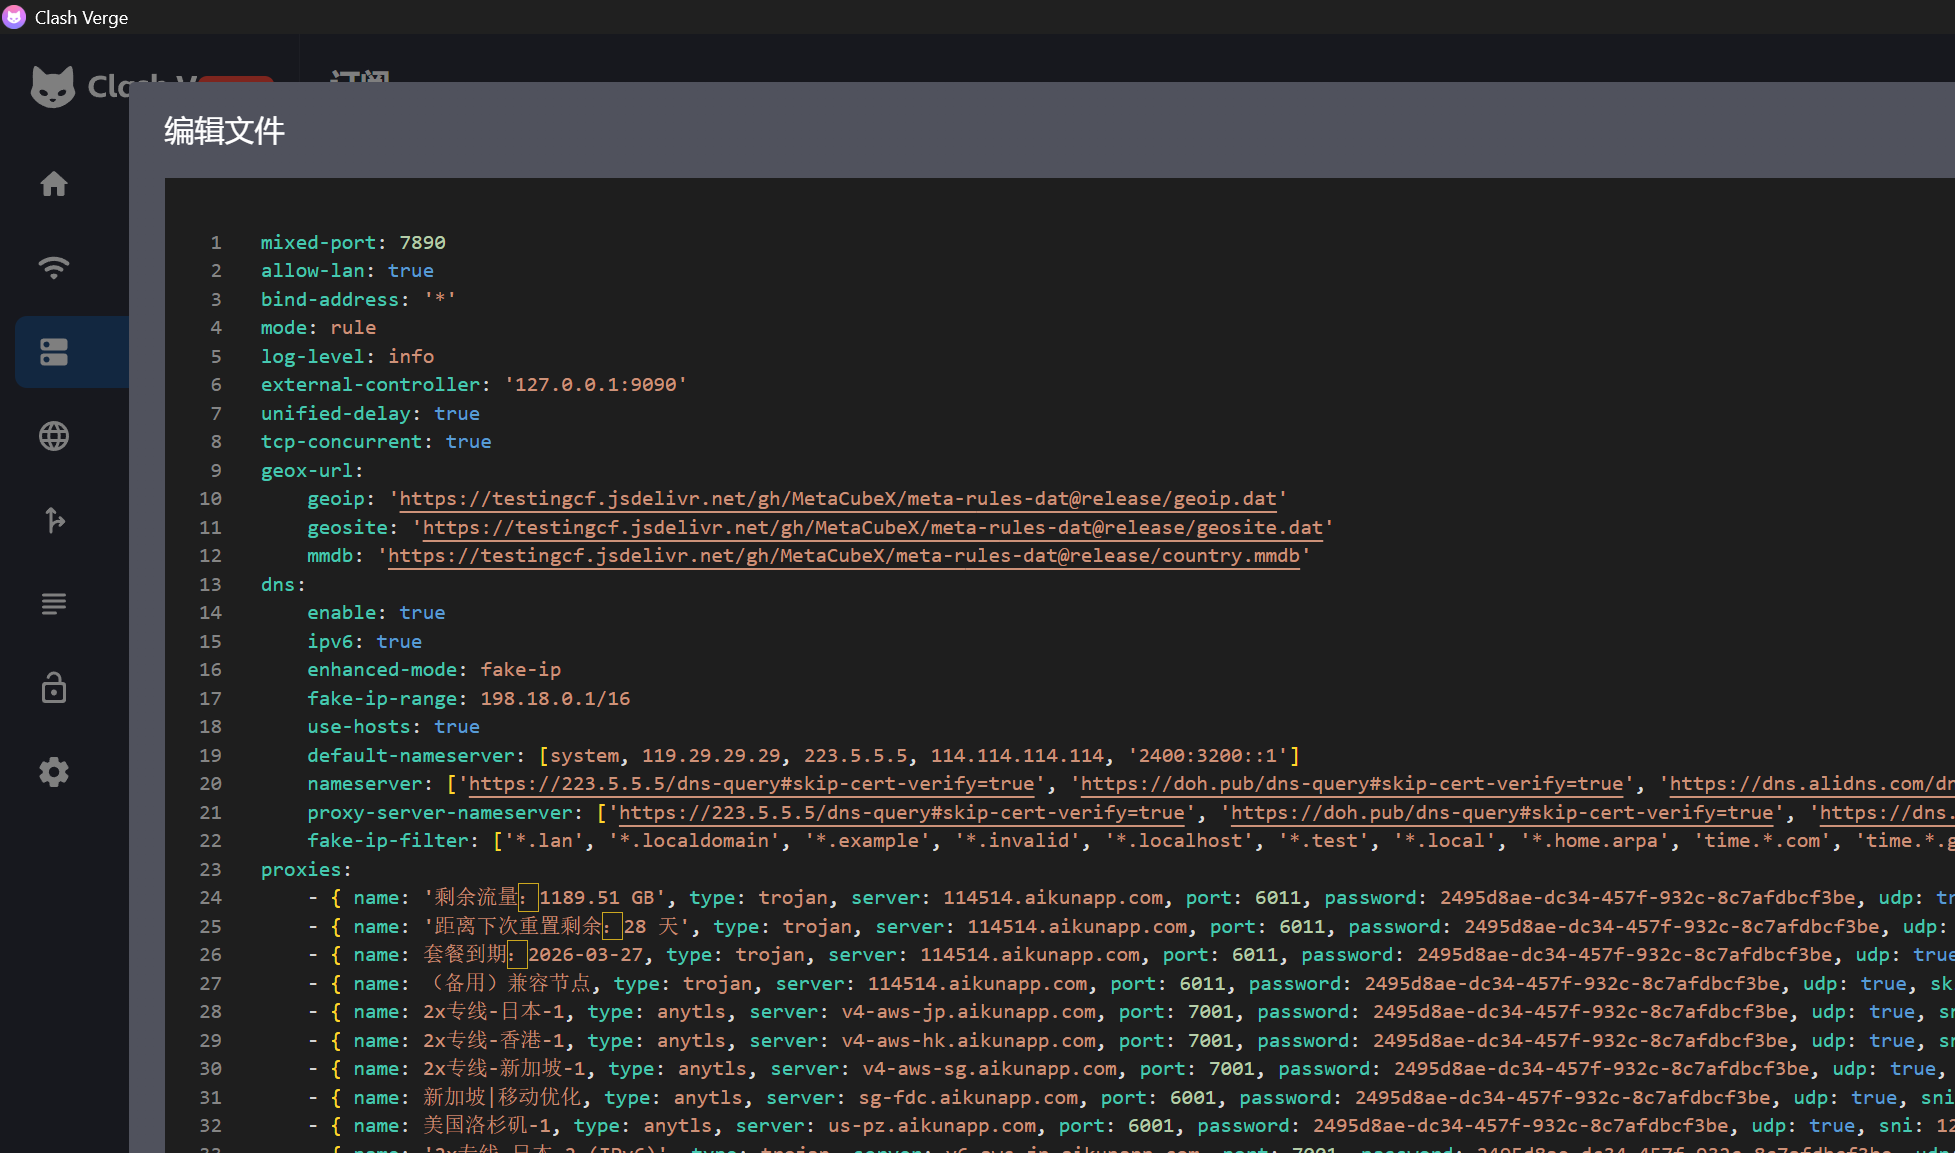Click line number 1 in the gutter
Screen dimensions: 1955x1153
coord(215,243)
